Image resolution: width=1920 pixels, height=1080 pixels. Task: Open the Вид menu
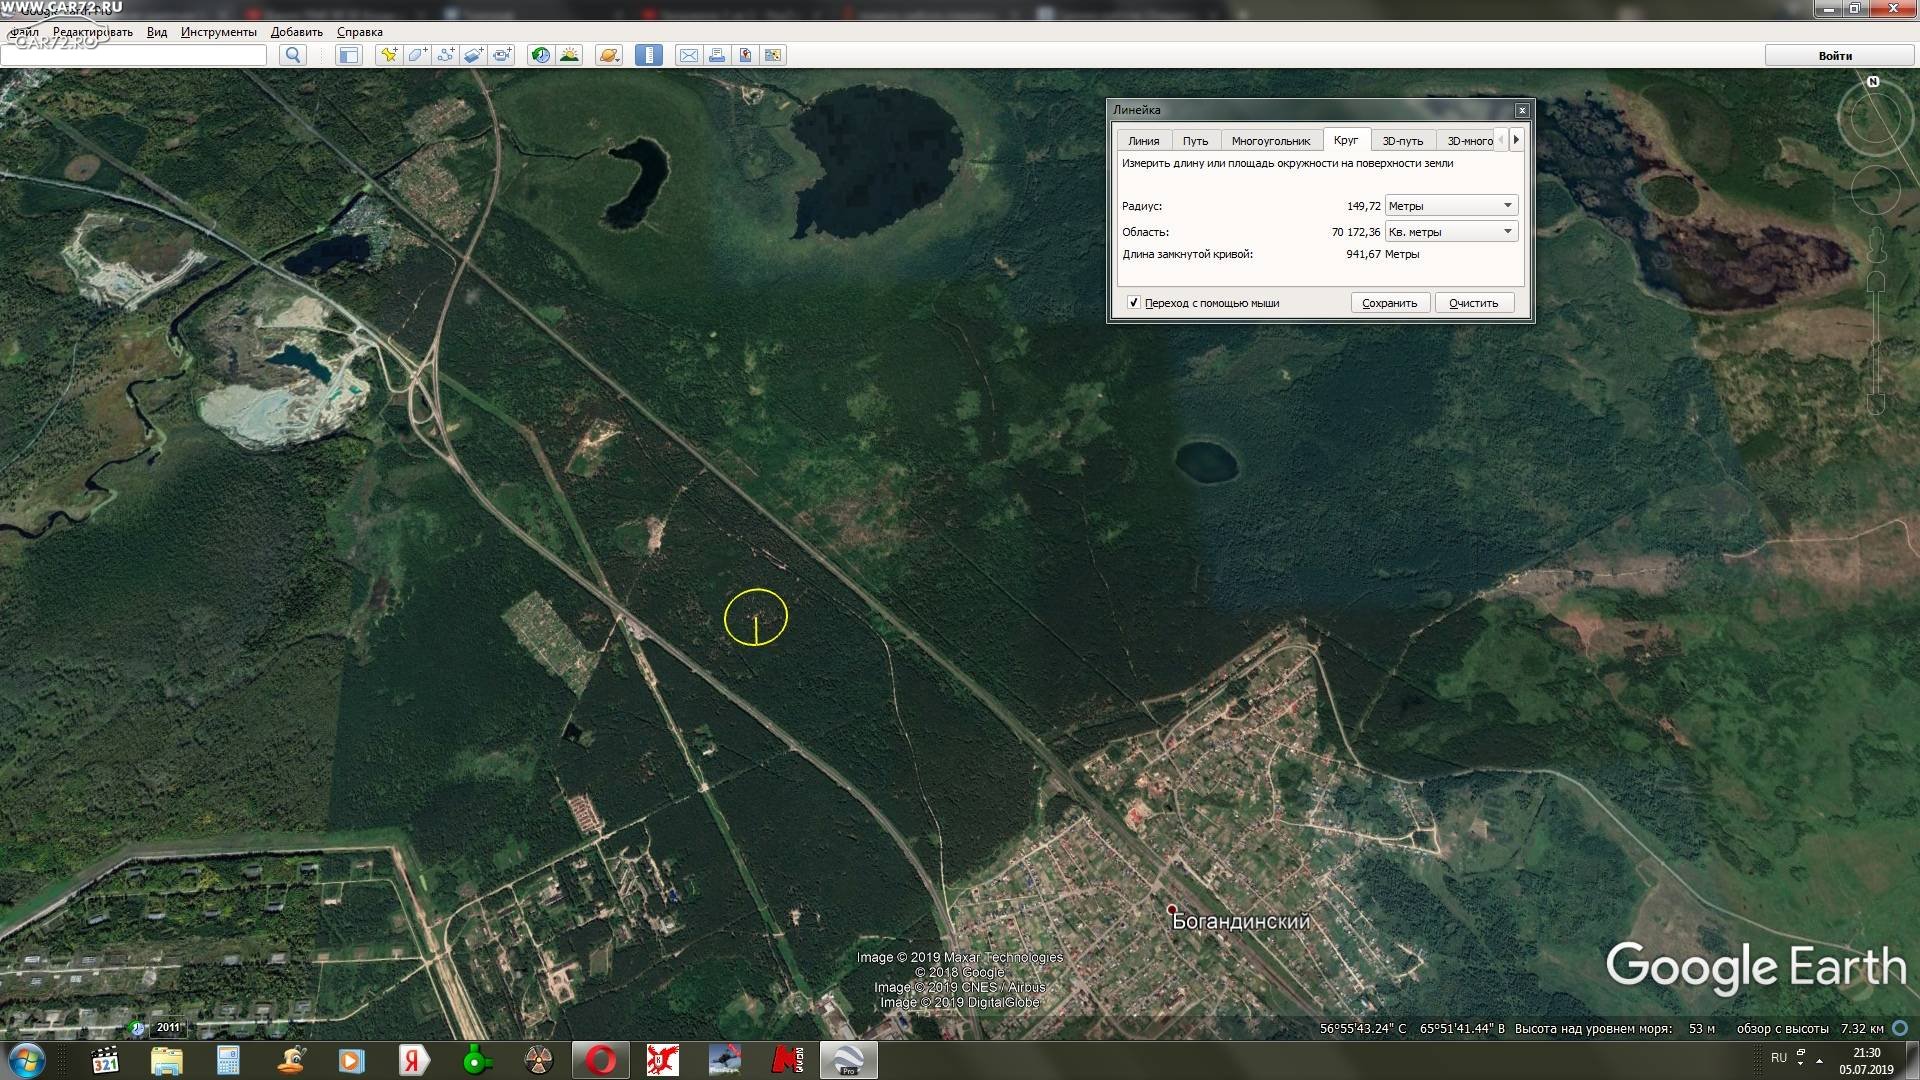click(x=157, y=32)
